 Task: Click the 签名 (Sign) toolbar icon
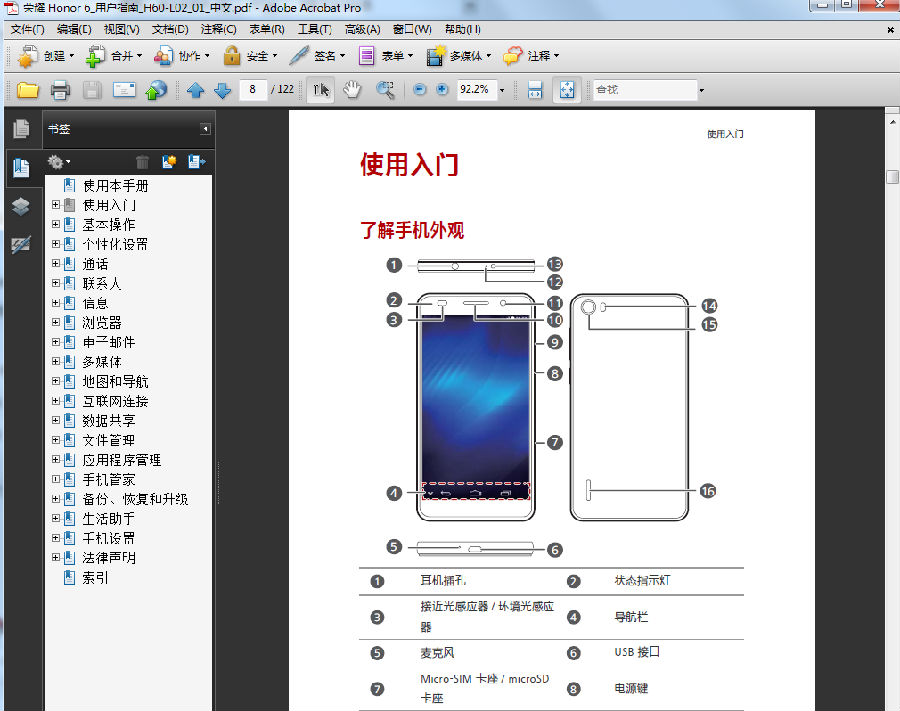(310, 55)
